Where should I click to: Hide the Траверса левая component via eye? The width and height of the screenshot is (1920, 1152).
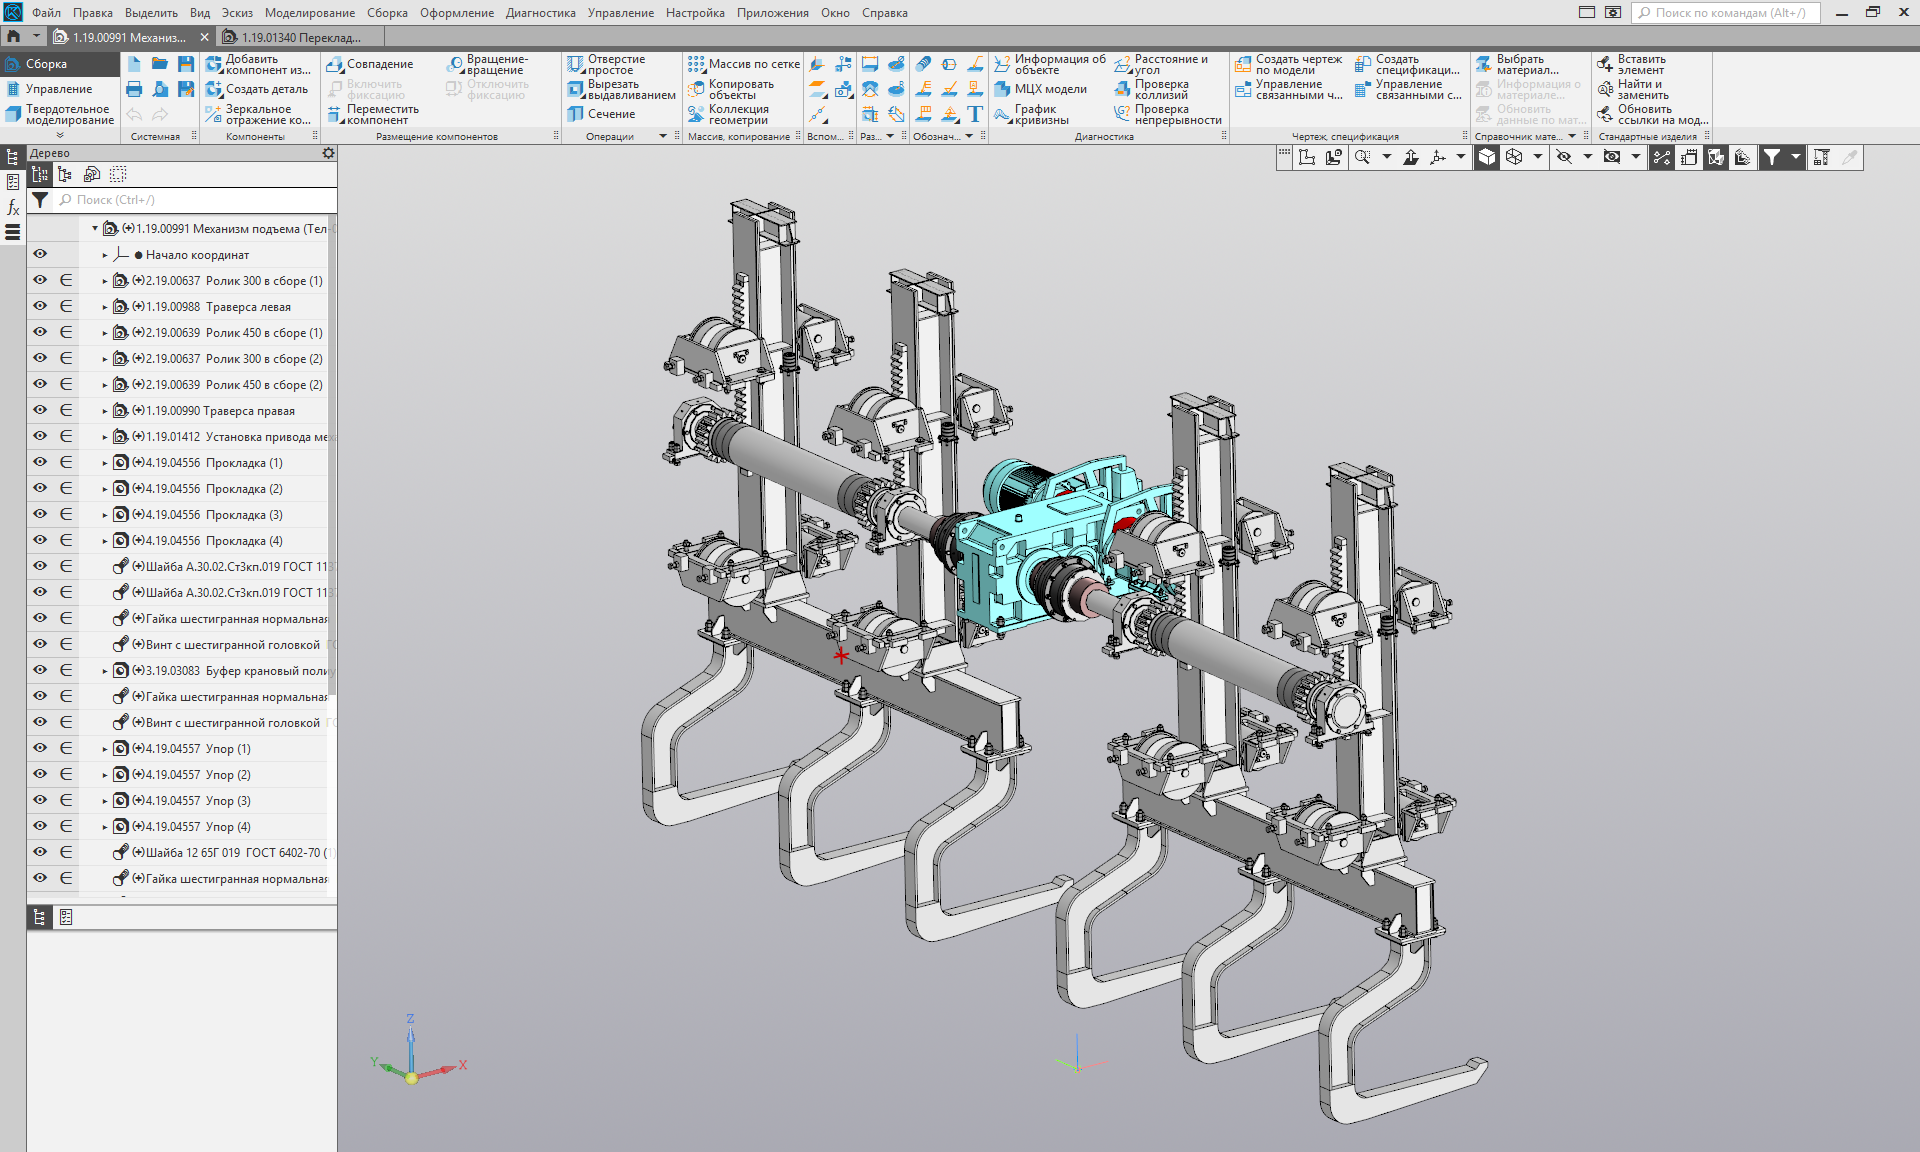tap(40, 306)
